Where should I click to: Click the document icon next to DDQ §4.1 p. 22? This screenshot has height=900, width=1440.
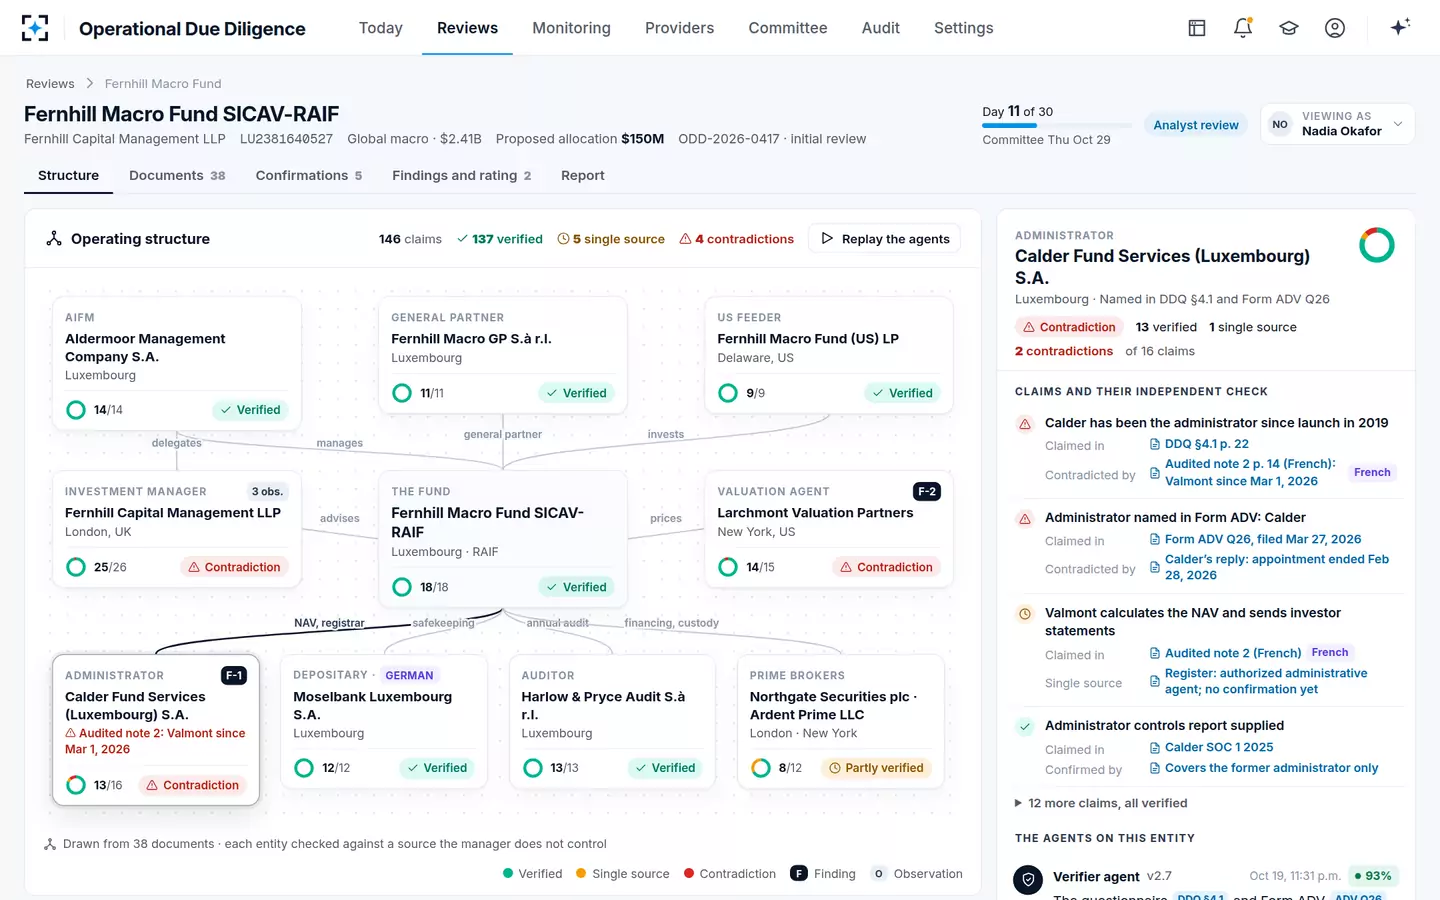(1155, 444)
